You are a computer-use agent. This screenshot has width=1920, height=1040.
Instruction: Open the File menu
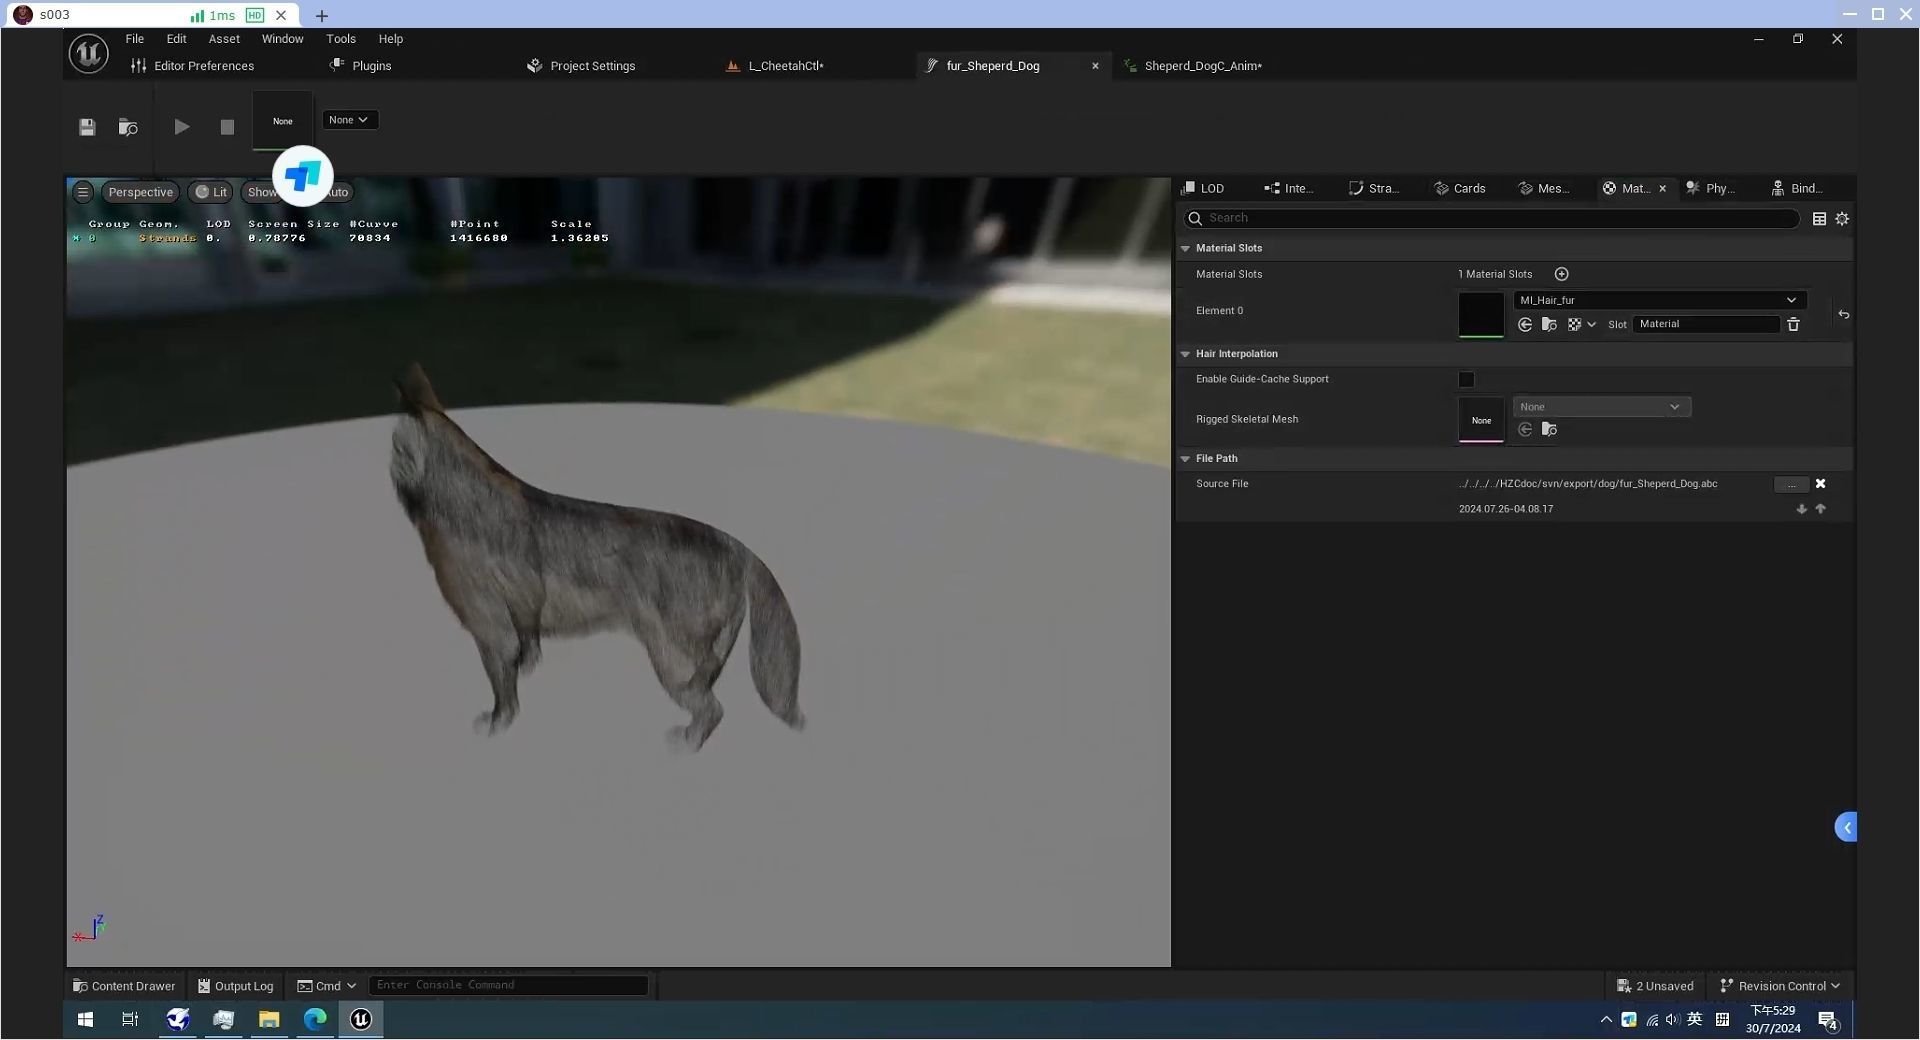[134, 39]
